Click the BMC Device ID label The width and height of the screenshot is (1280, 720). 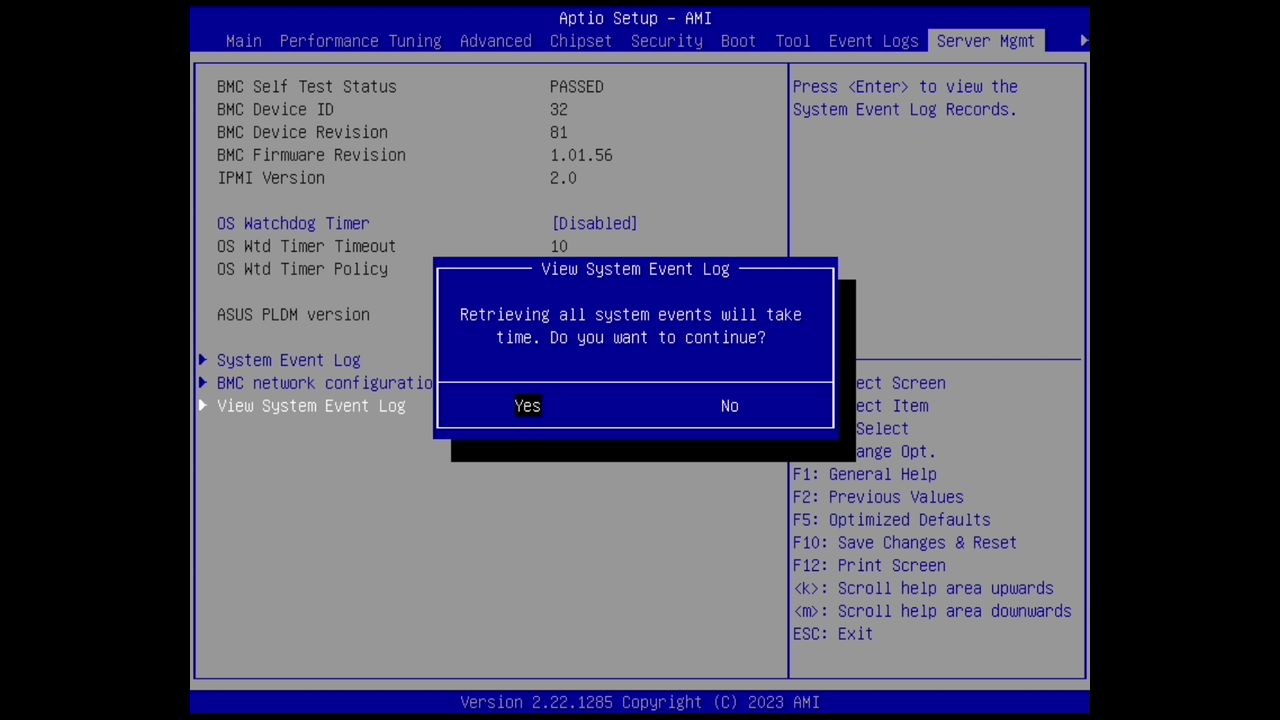tap(275, 109)
